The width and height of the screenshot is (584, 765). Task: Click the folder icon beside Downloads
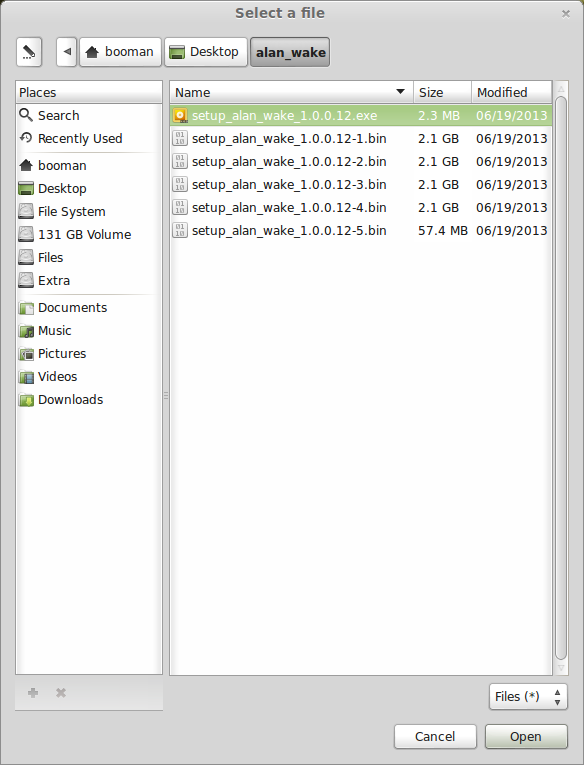pos(26,400)
